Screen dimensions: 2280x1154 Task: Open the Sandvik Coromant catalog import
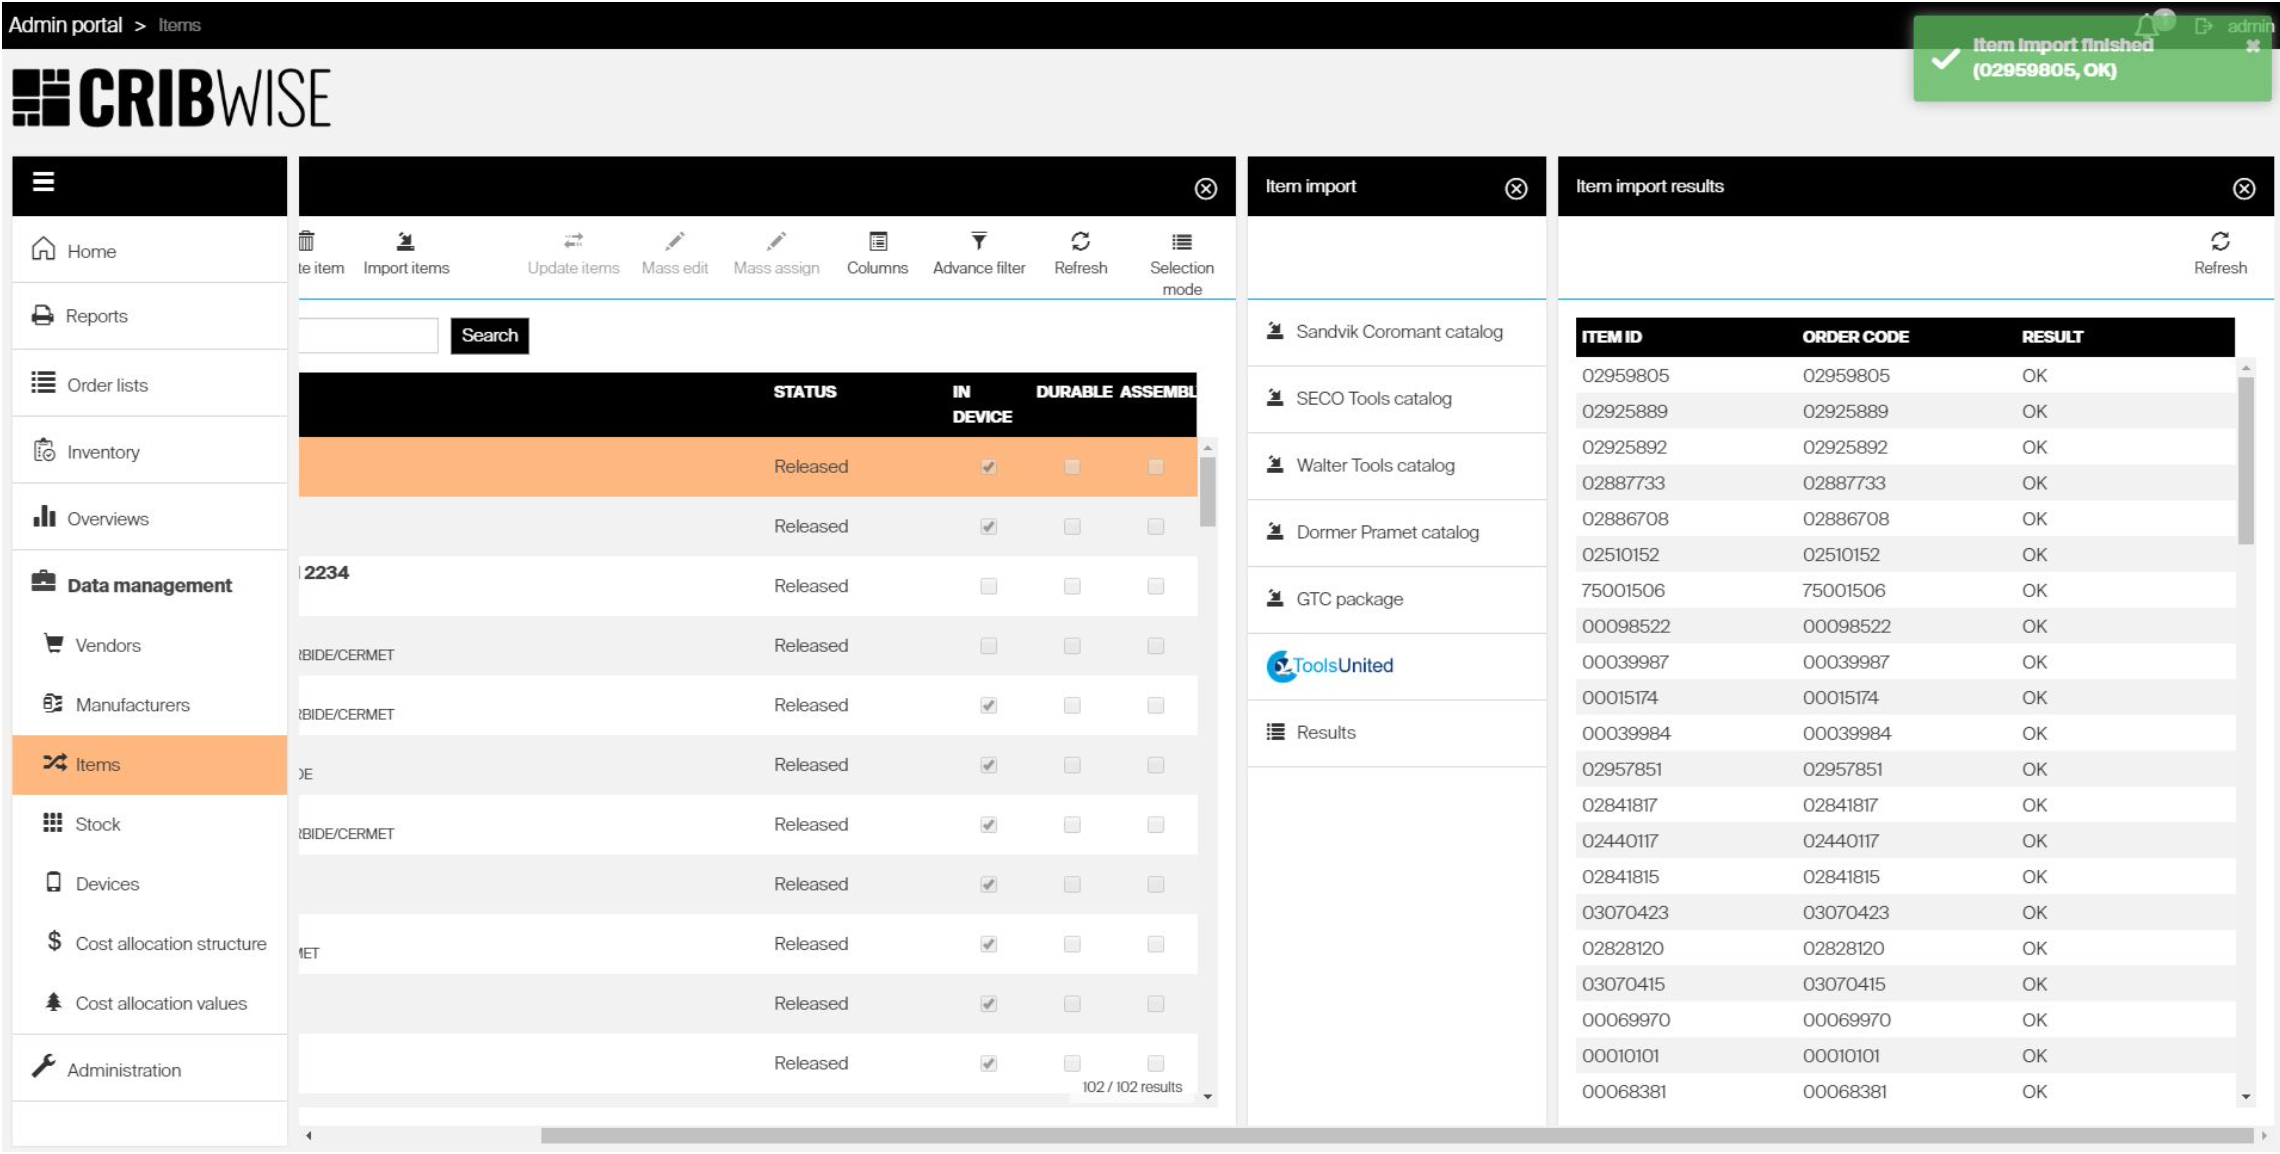click(x=1396, y=332)
